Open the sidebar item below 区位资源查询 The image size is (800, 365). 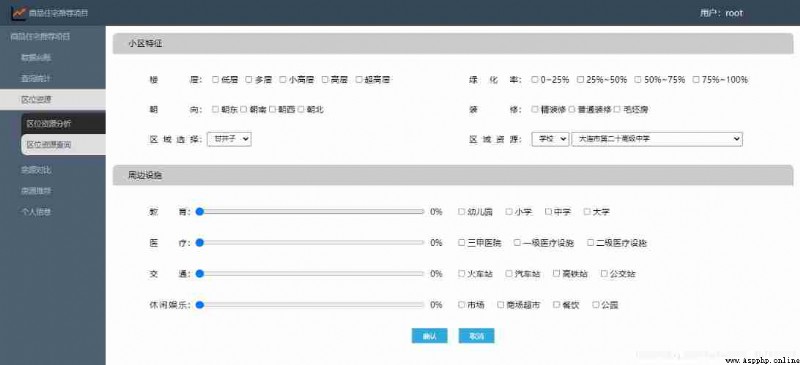[x=53, y=169]
